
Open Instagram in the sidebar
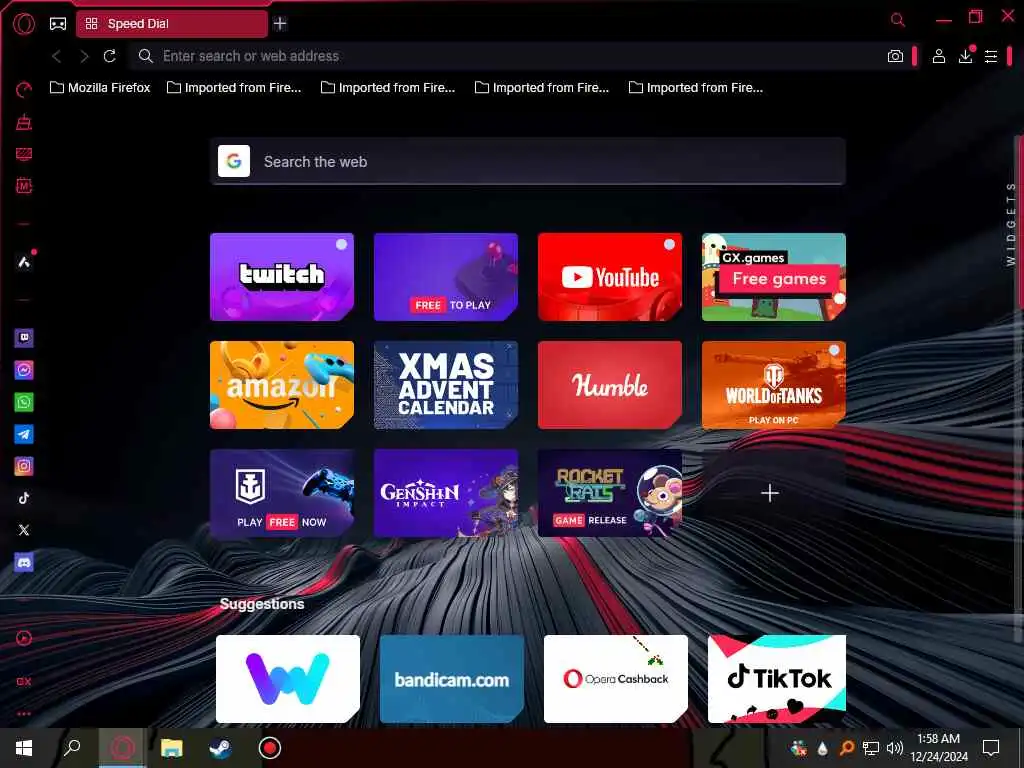pos(24,466)
